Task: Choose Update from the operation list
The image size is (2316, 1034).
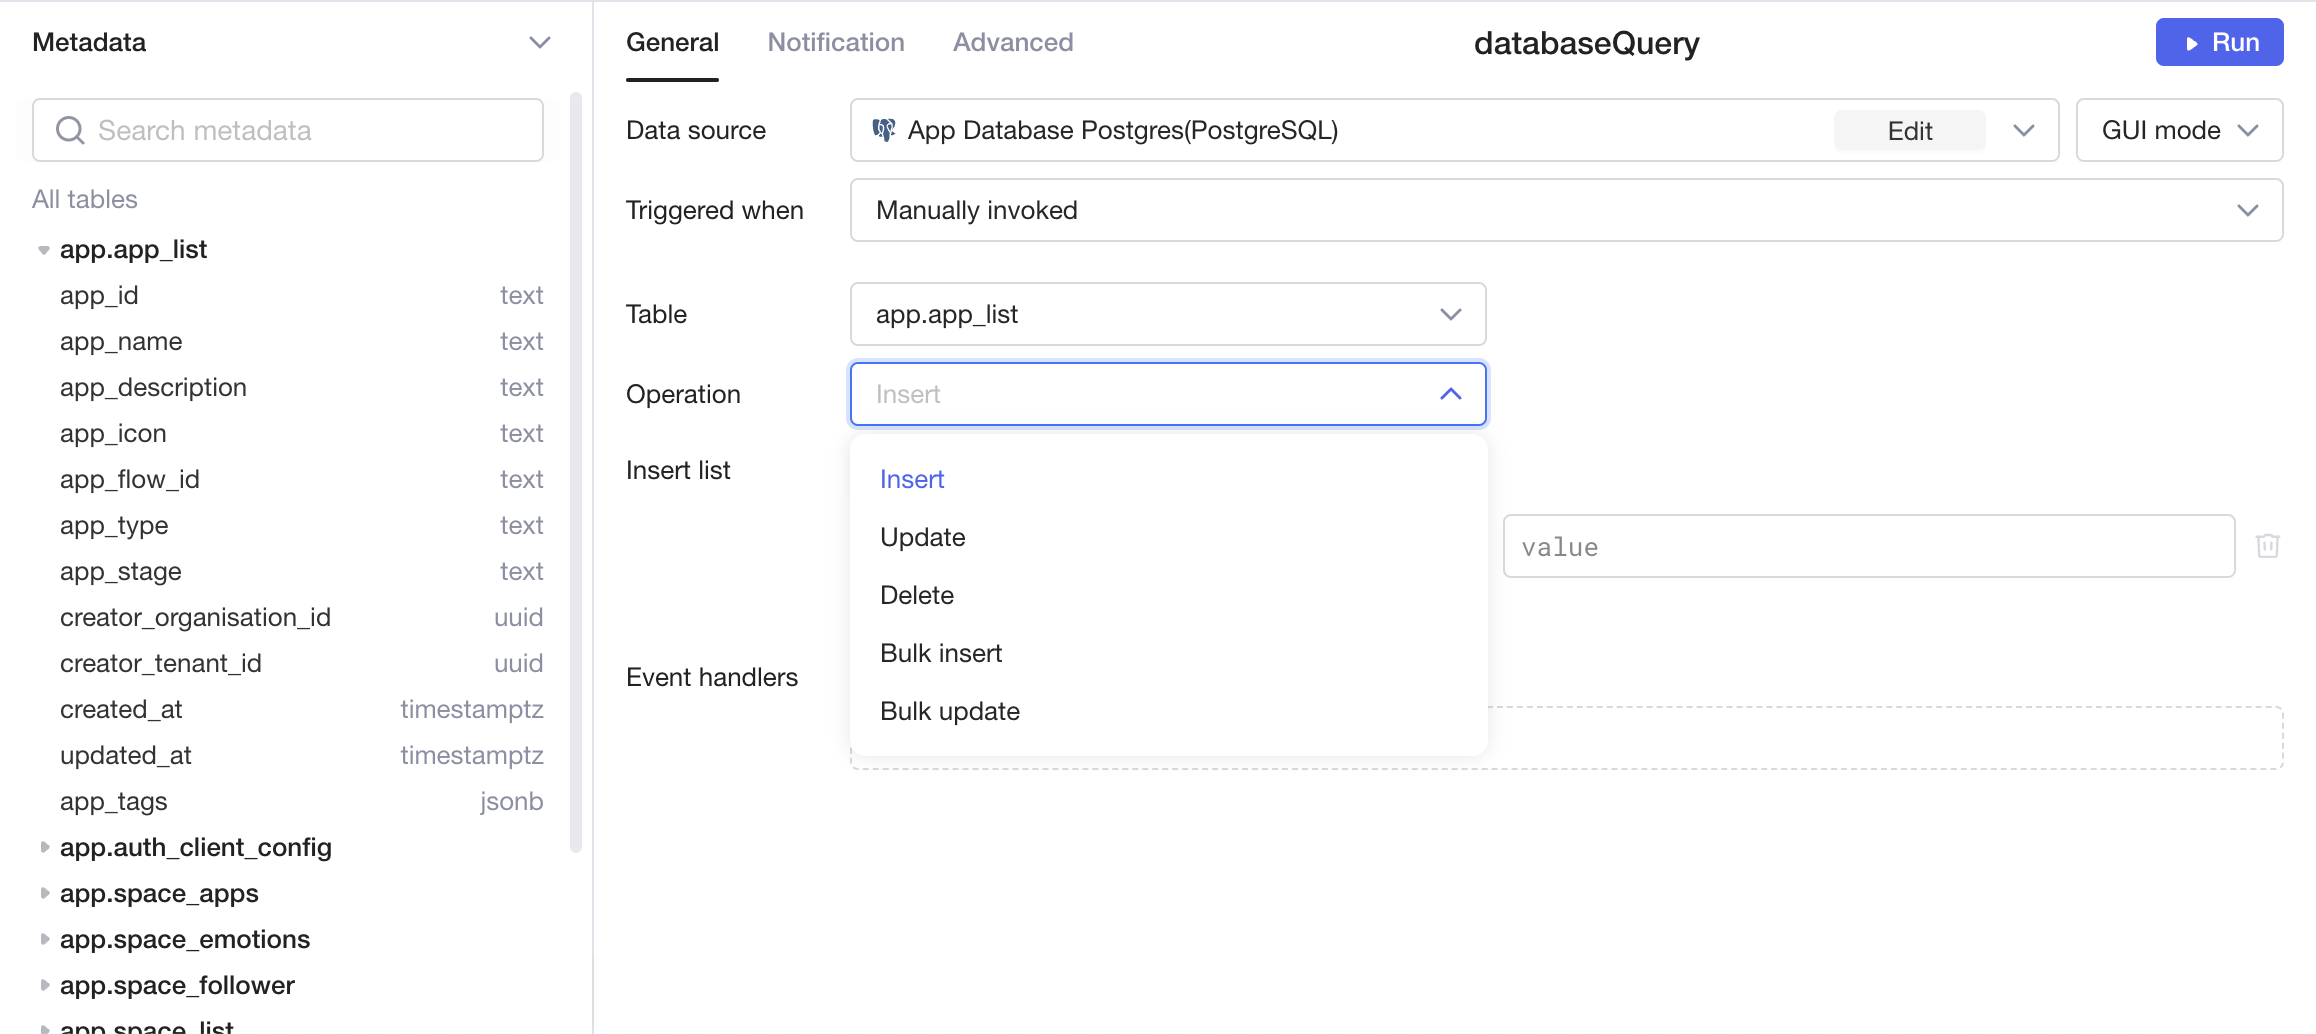Action: click(922, 537)
